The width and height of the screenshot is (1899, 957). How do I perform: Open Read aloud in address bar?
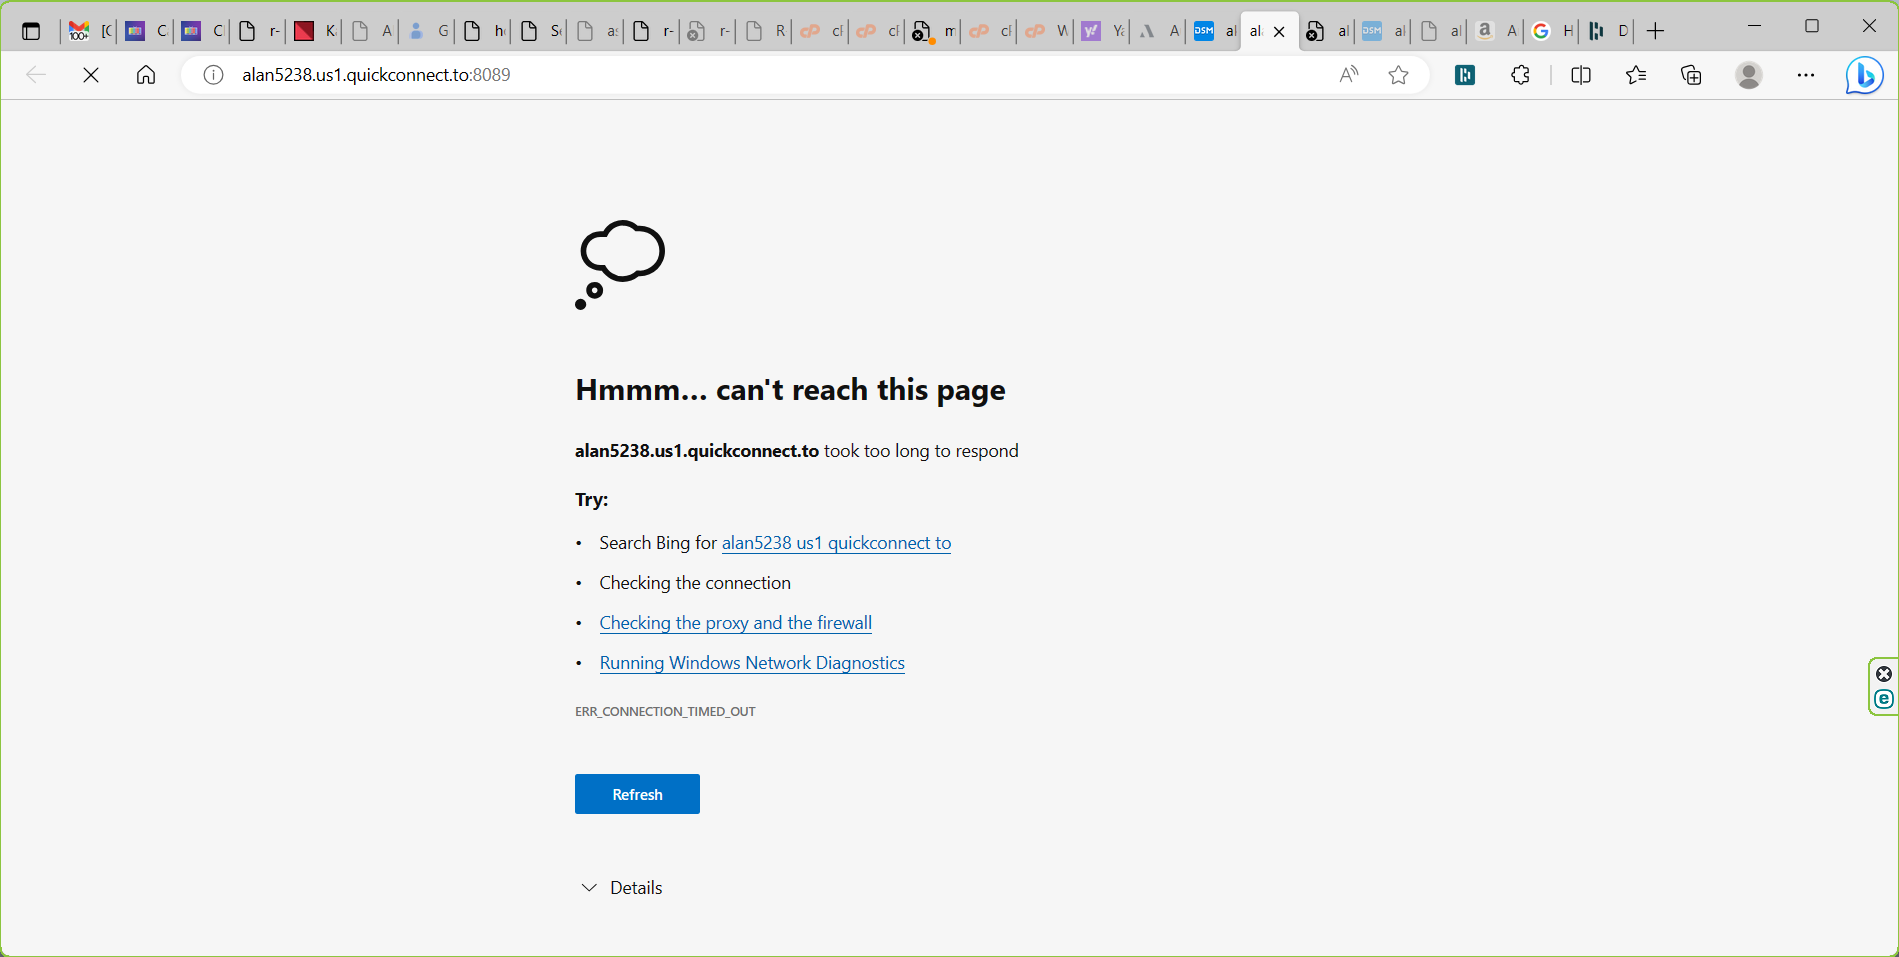(1349, 75)
